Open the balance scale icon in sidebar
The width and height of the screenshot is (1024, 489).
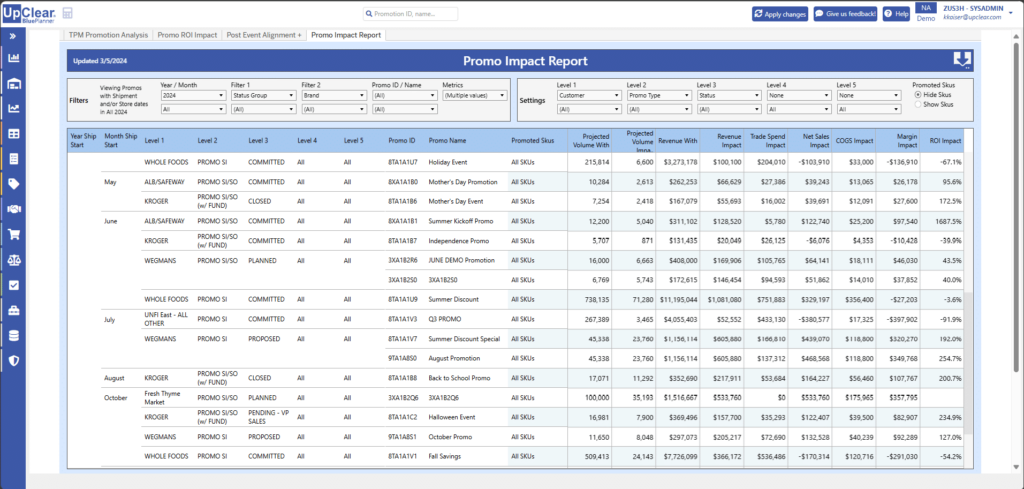point(13,259)
